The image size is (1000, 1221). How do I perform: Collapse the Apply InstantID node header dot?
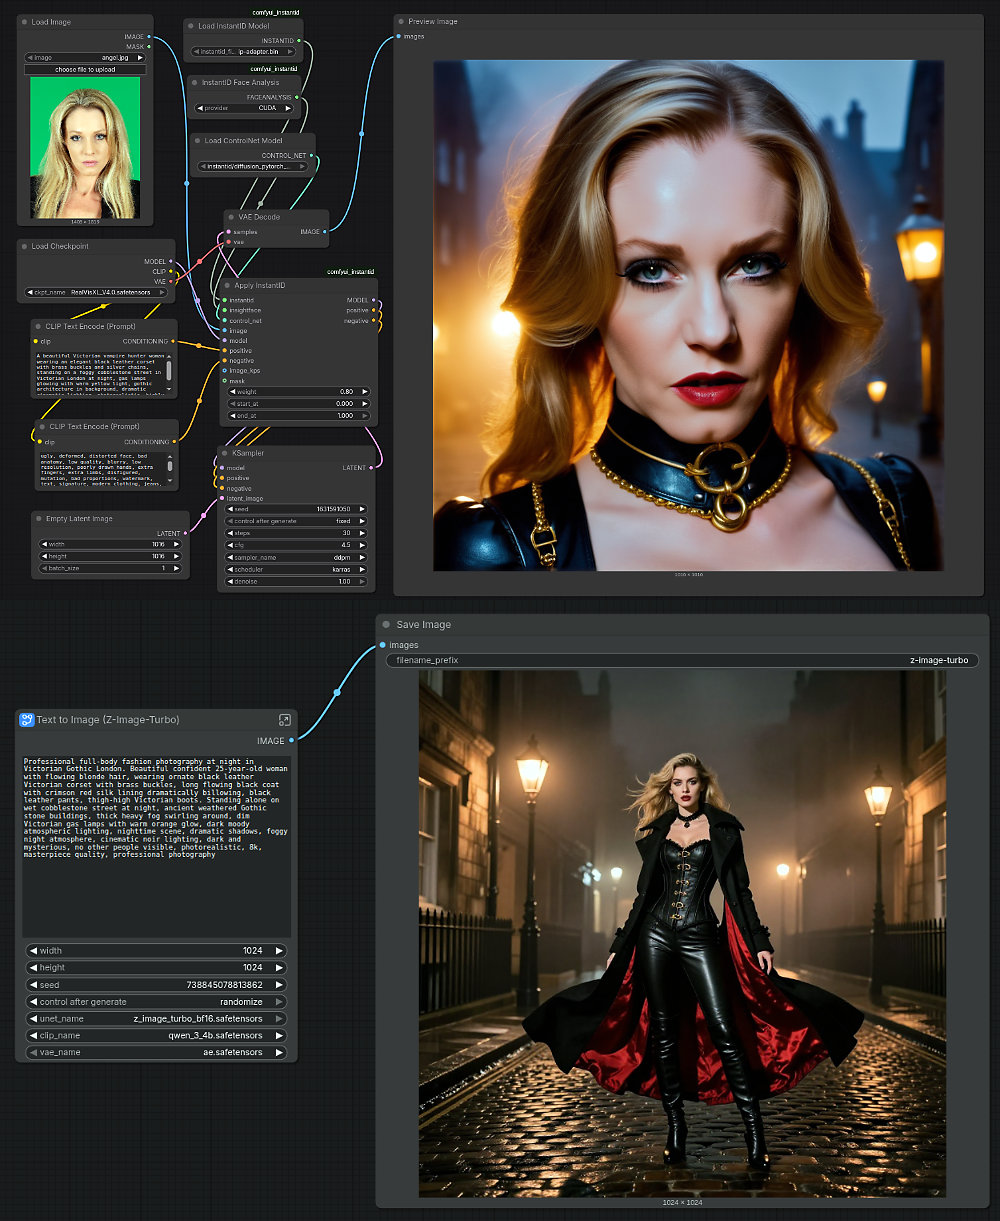tap(228, 285)
